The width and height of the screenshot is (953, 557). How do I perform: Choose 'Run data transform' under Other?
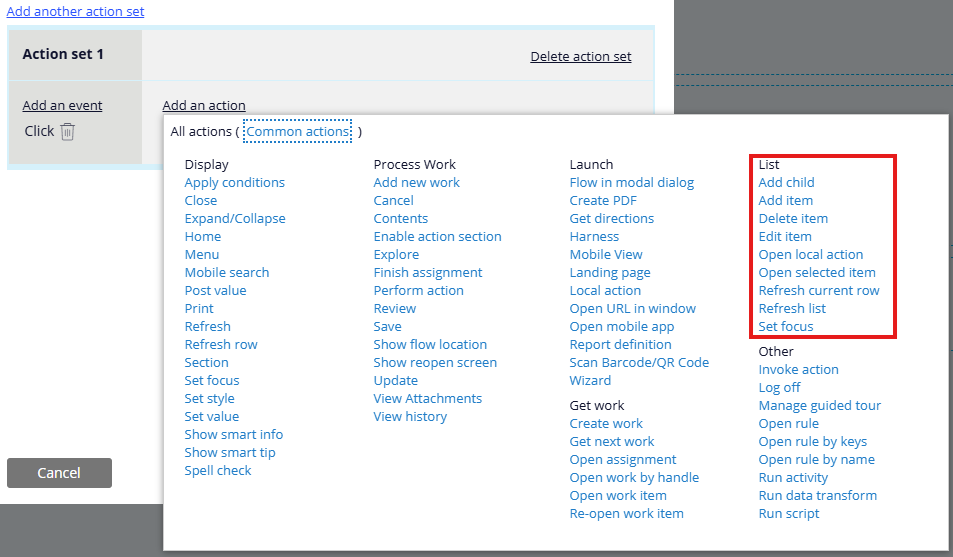click(x=817, y=495)
